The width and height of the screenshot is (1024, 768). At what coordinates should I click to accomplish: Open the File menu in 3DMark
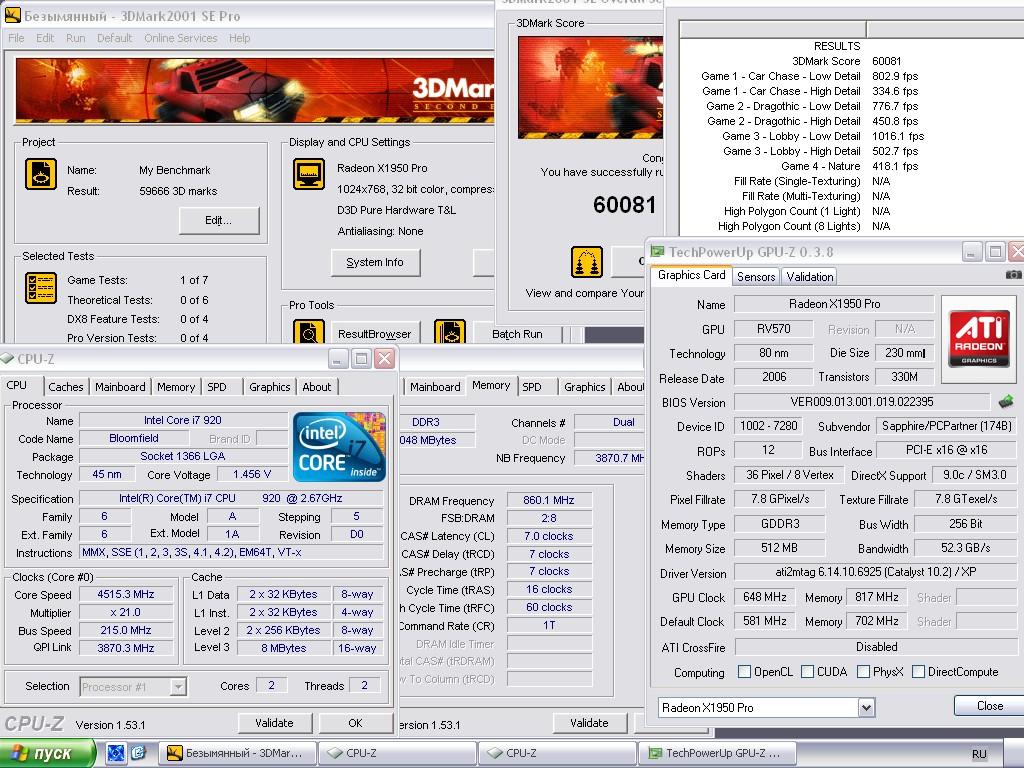[x=16, y=38]
